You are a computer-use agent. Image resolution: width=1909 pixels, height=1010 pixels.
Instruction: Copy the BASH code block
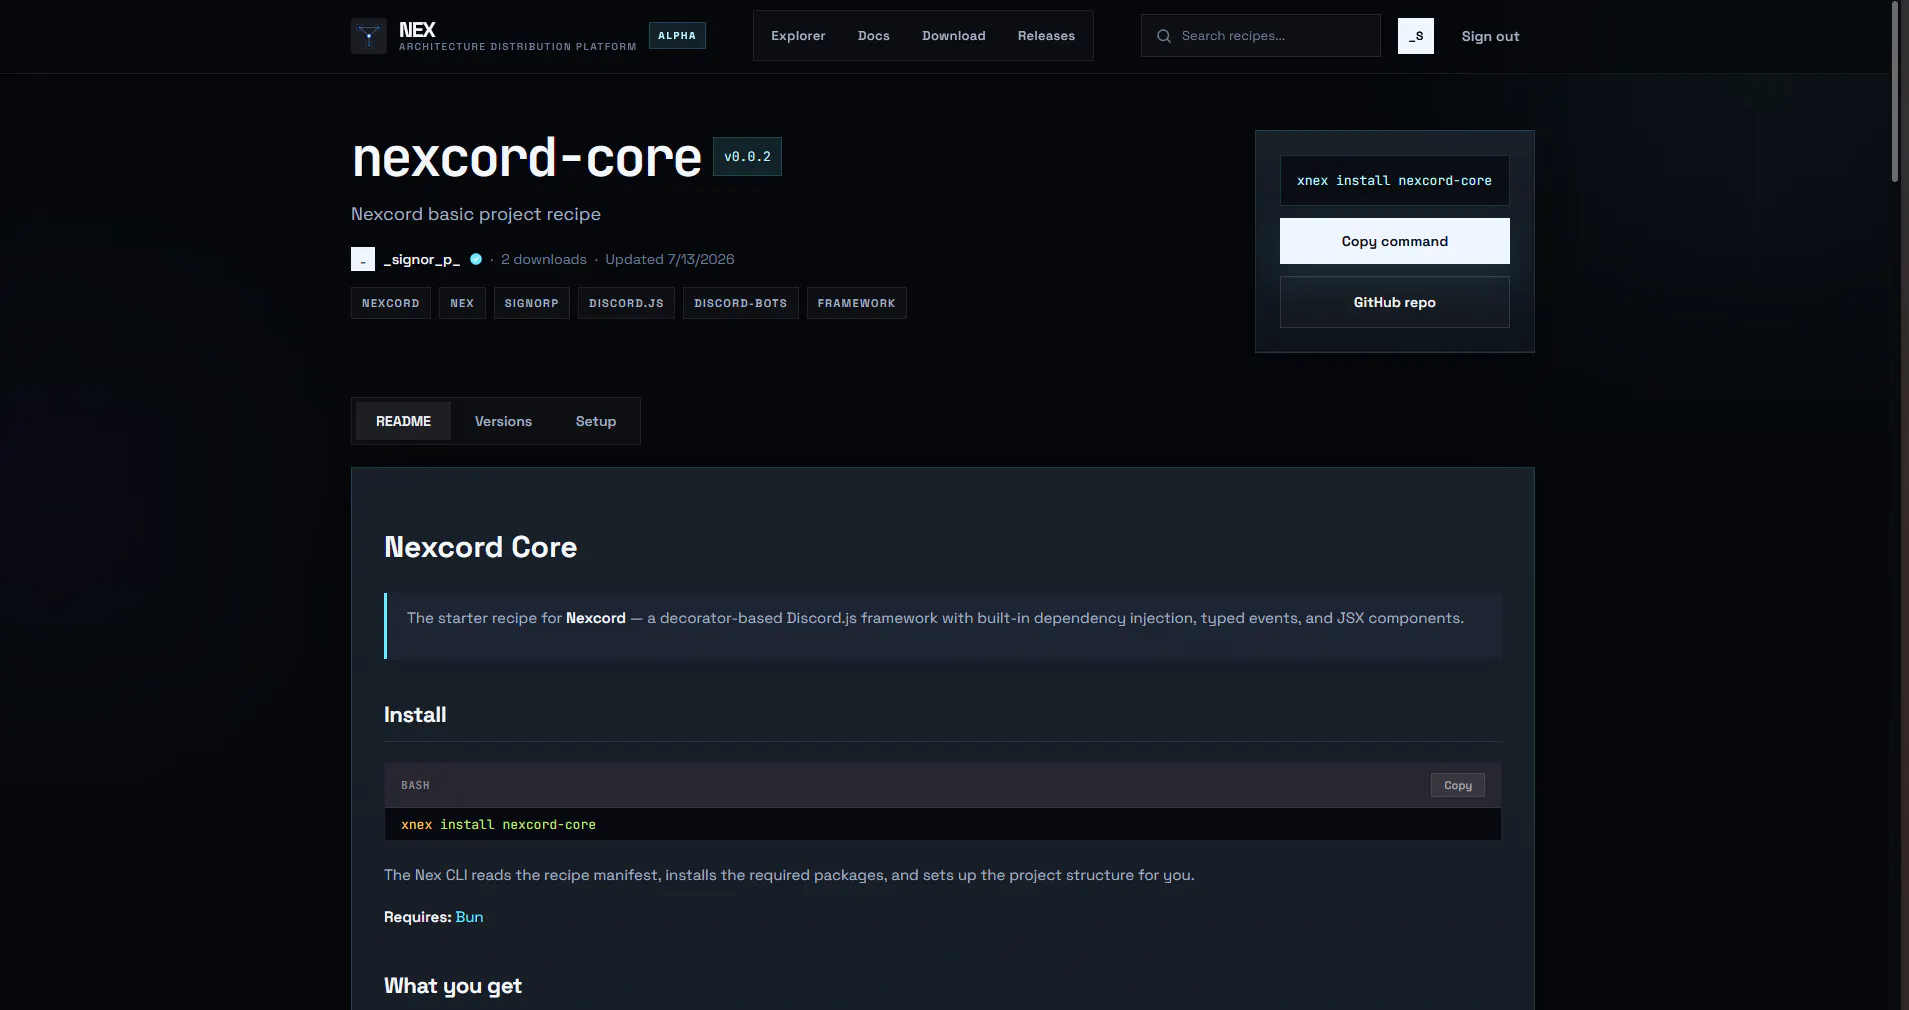(1458, 785)
